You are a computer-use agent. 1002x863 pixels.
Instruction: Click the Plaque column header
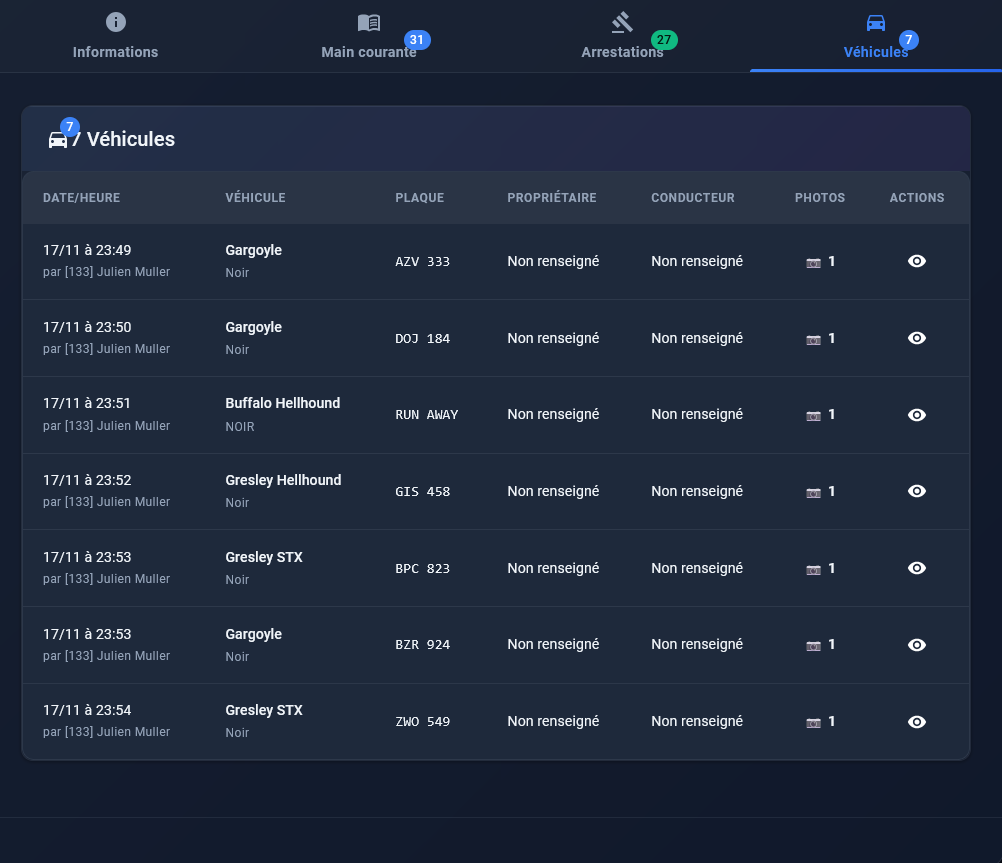419,198
